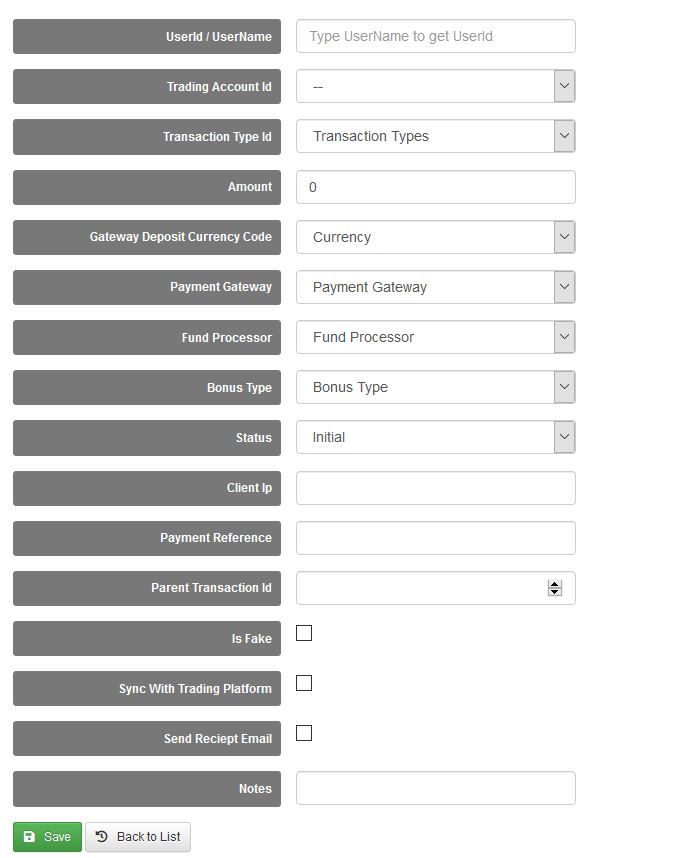
Task: Focus the UserId / UserName input field
Action: coord(435,36)
